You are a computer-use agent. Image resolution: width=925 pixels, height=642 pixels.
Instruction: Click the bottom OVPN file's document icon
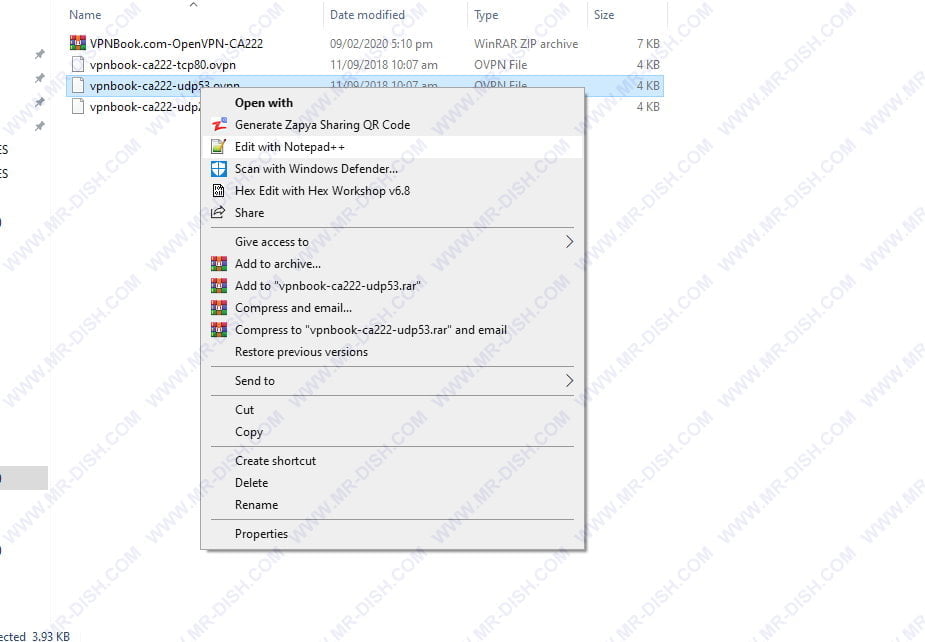tap(79, 107)
